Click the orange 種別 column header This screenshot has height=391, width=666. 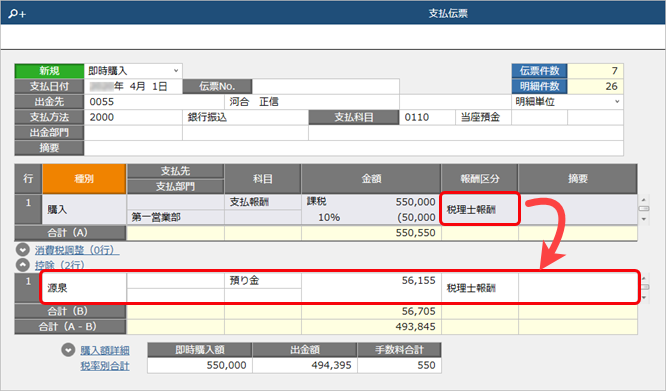(x=84, y=179)
